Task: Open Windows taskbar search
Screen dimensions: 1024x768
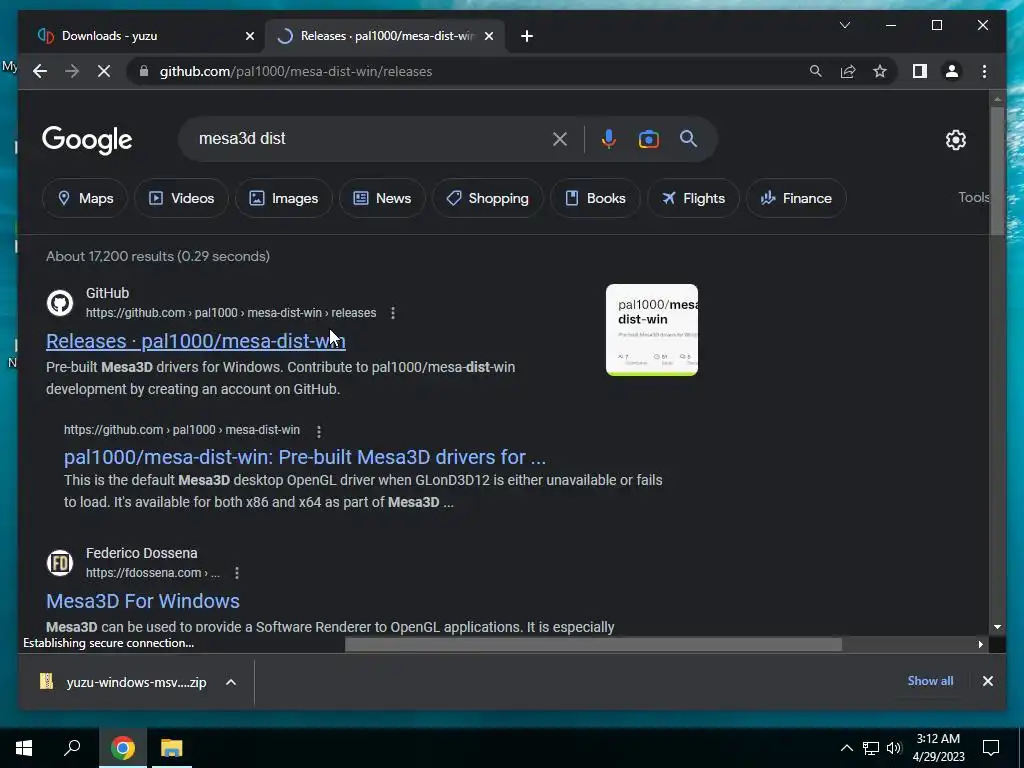Action: click(72, 748)
